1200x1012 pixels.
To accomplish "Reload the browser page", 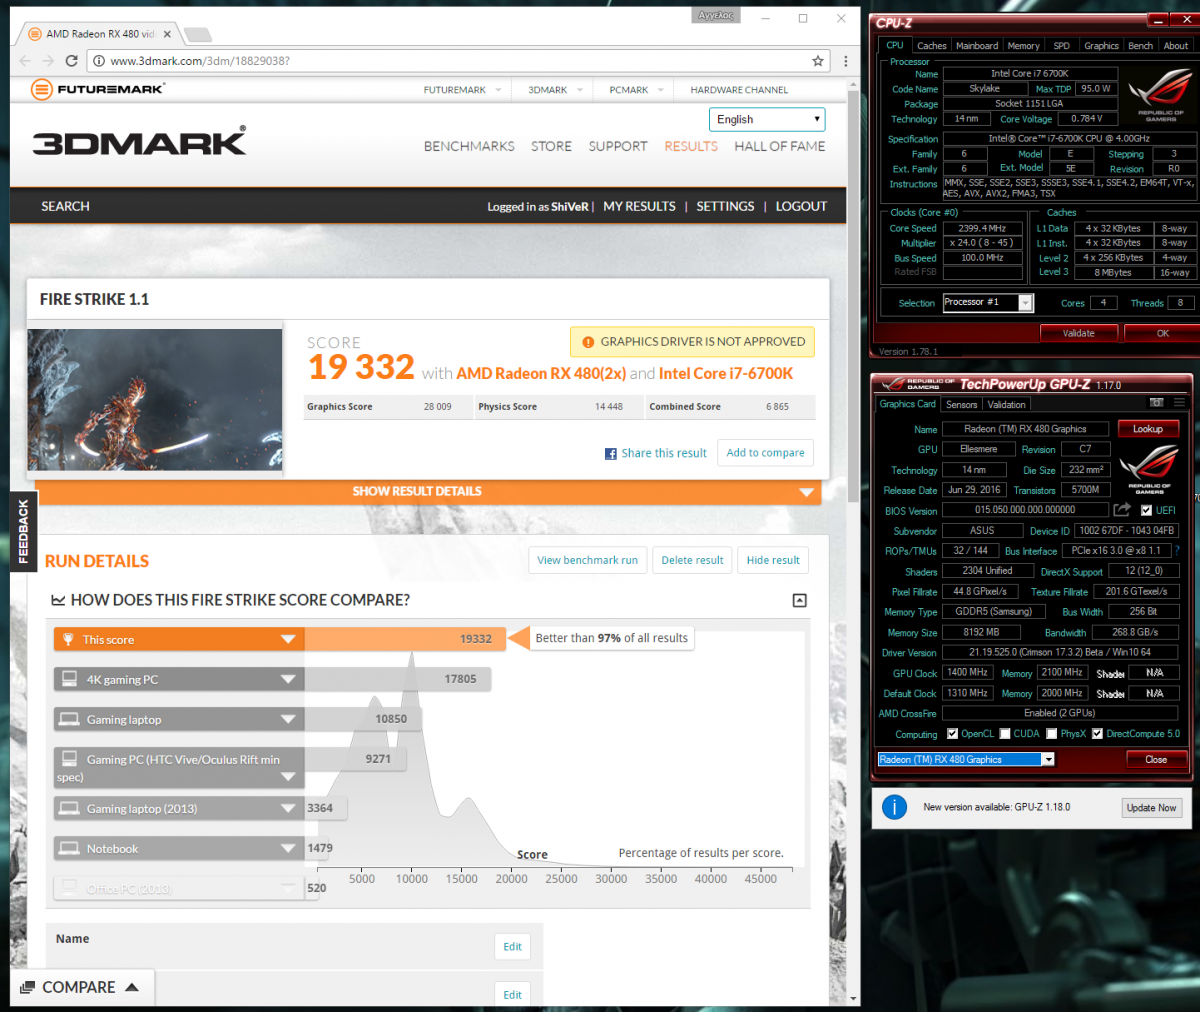I will [x=72, y=61].
